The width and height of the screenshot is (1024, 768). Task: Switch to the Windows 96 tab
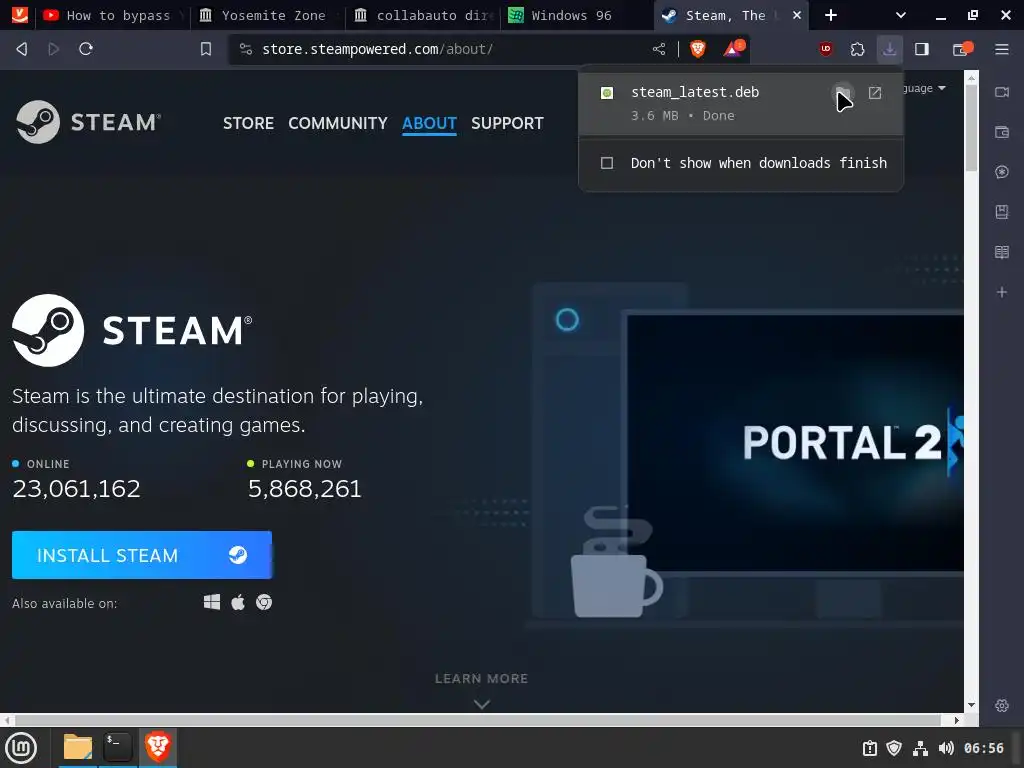pos(575,15)
